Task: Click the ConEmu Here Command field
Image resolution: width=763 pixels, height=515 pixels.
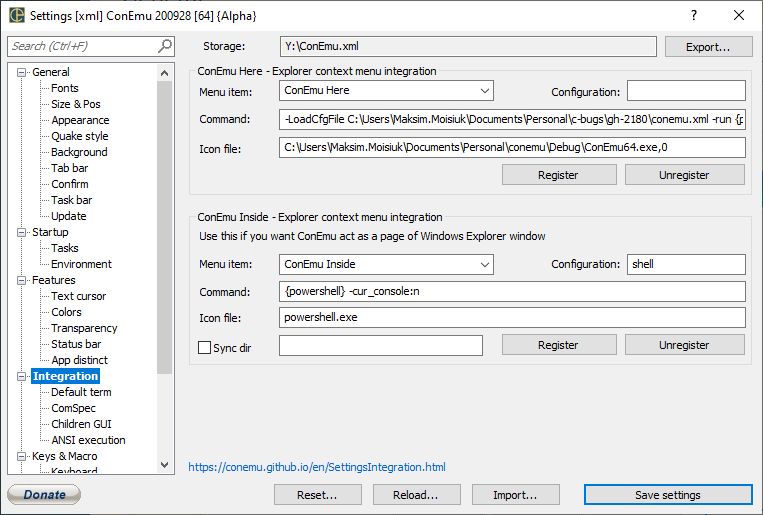Action: click(x=512, y=120)
